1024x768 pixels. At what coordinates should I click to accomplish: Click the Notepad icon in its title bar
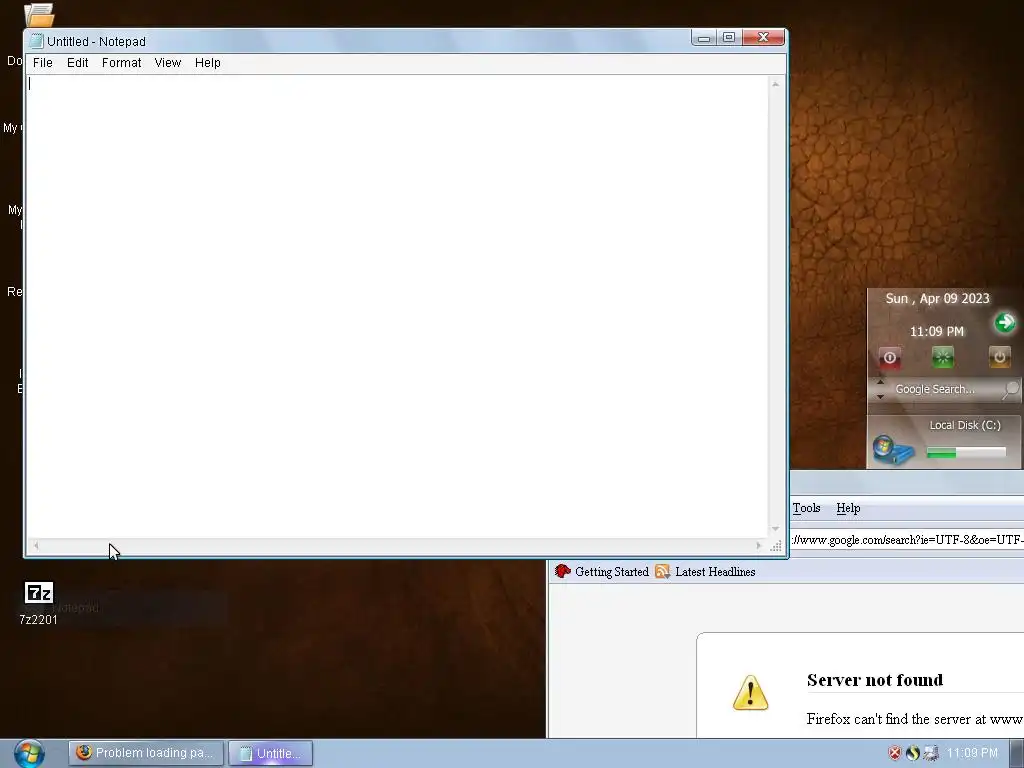[36, 41]
